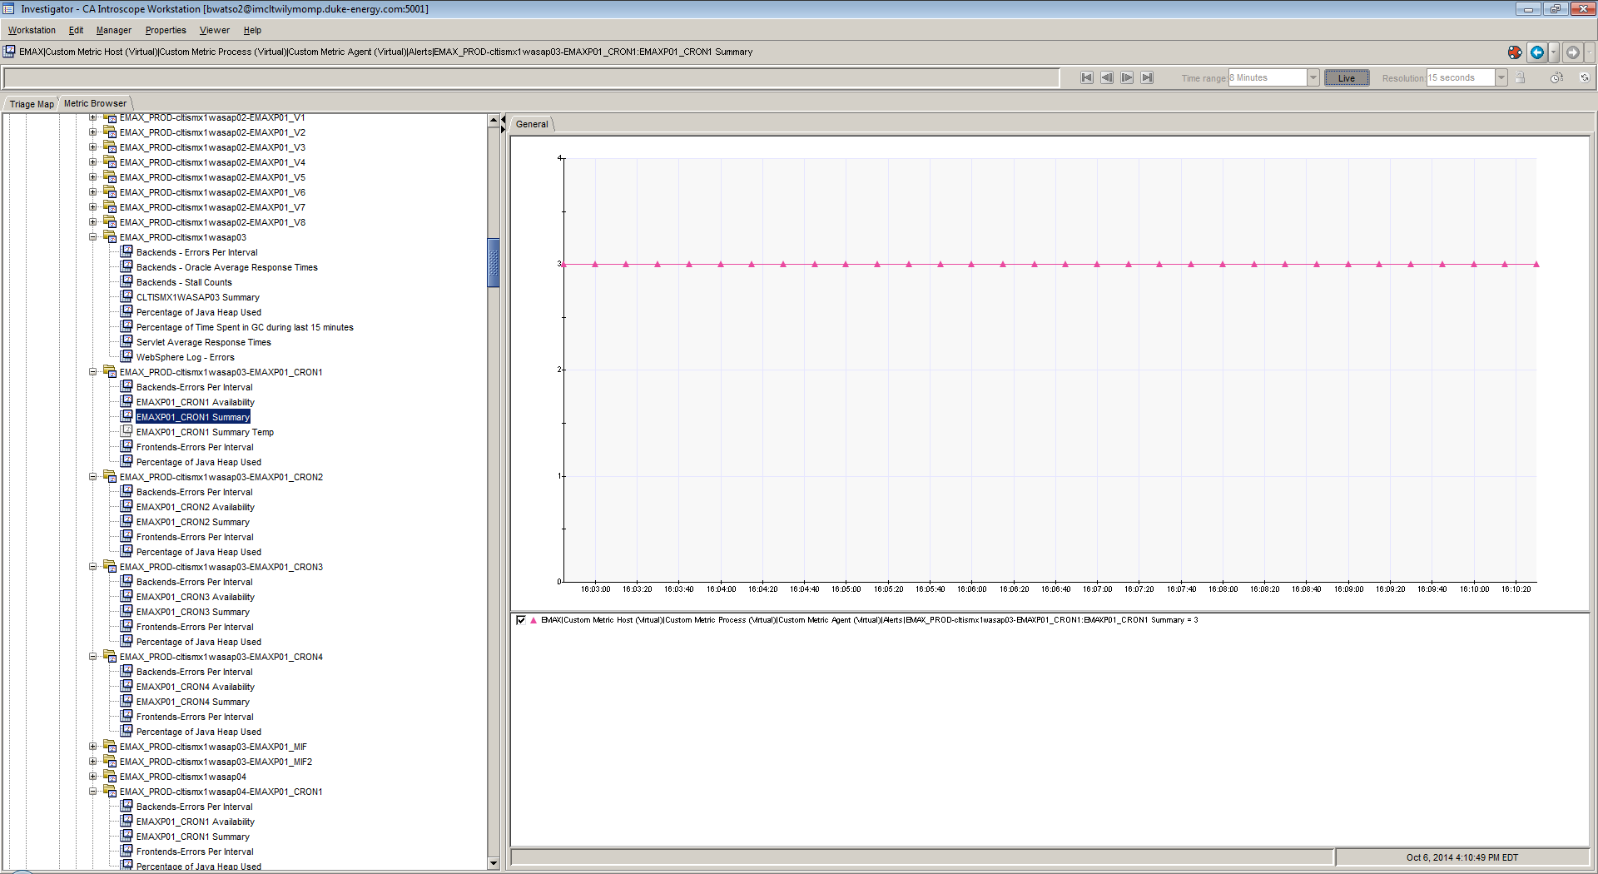1598x874 pixels.
Task: Expand the wasap02-EMAXP01_V7 node
Action: [93, 207]
